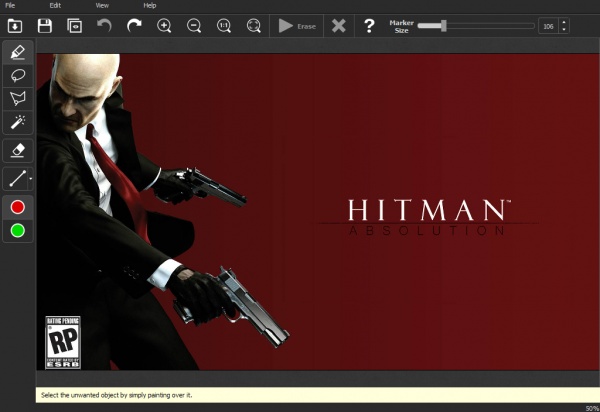
Task: Activate the Magic wand tool
Action: 18,122
